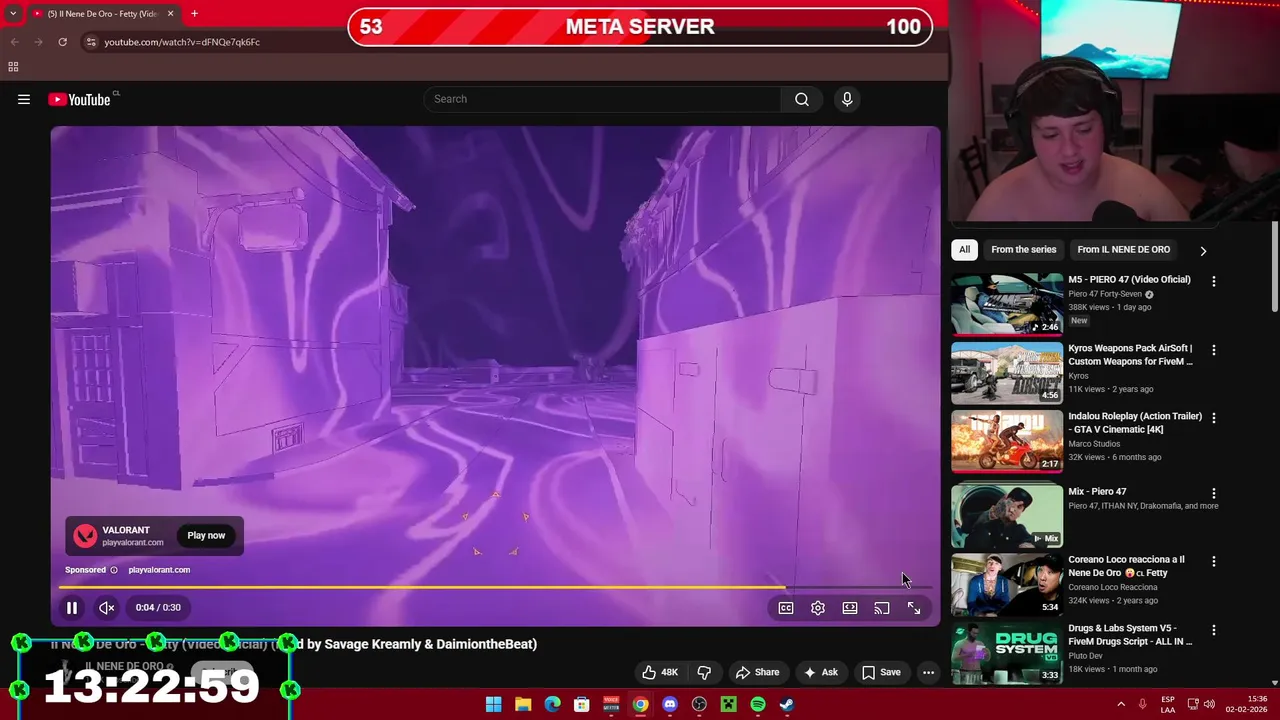Open the M5 - PIERO 47 video thumbnail
Screen dimensions: 1280x720
coord(1007,303)
